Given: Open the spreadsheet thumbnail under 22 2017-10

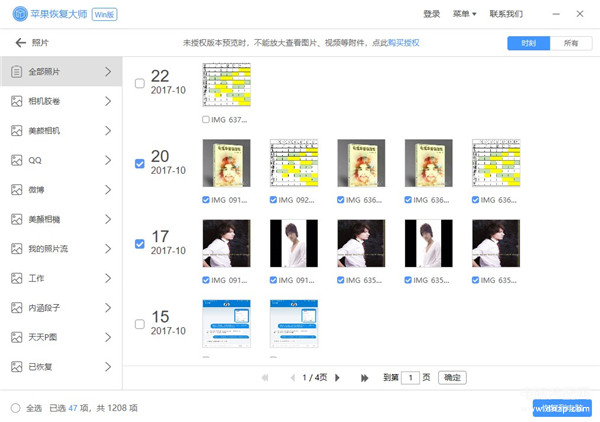Looking at the screenshot, I should point(227,85).
